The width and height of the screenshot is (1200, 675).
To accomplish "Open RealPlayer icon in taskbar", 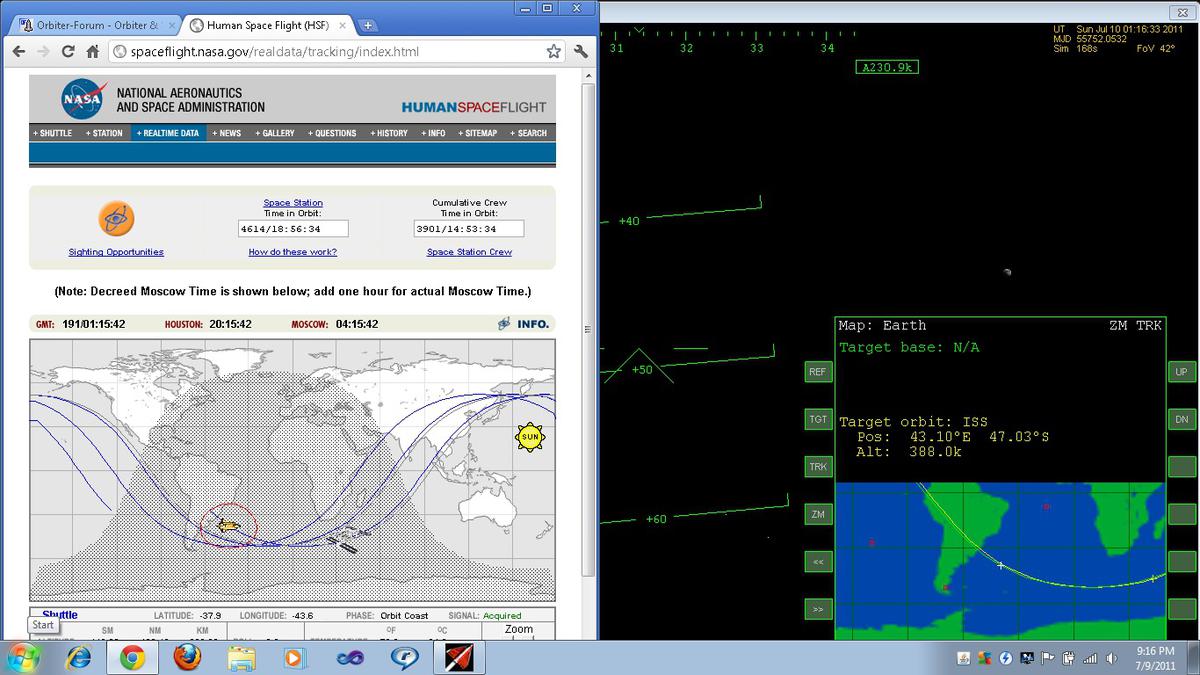I will [x=405, y=657].
